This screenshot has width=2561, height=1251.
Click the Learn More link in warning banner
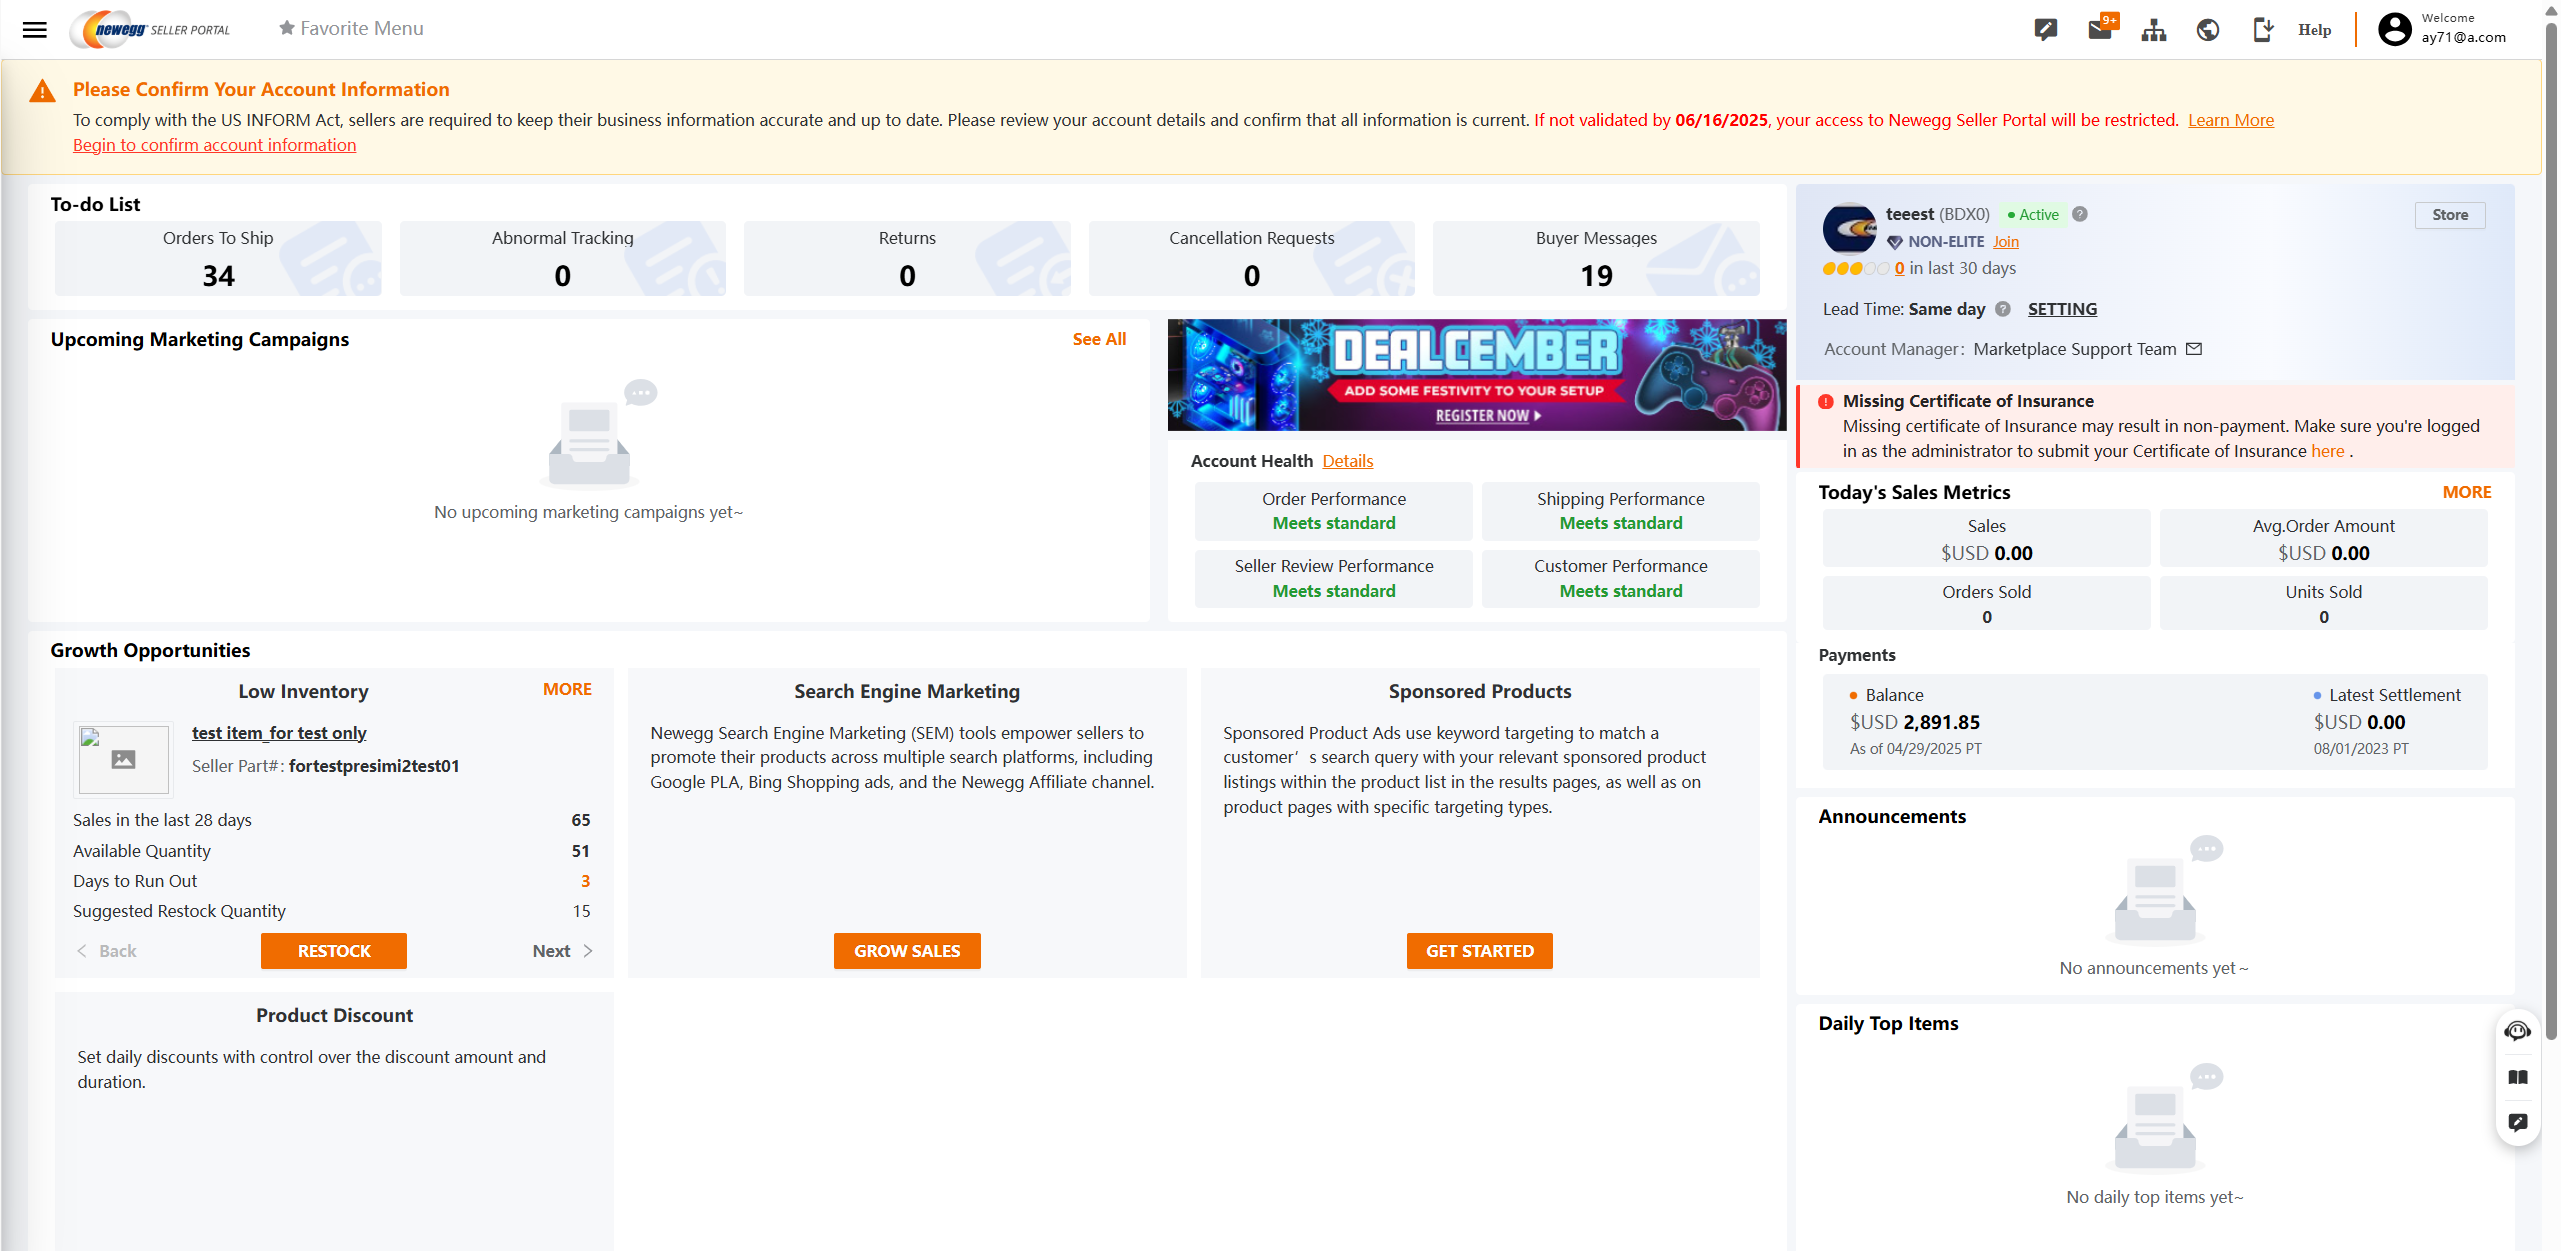click(x=2230, y=120)
